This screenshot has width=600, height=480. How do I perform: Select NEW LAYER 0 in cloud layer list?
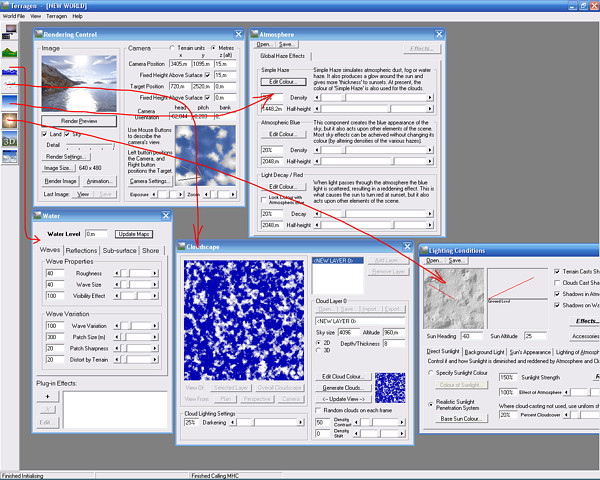[338, 260]
